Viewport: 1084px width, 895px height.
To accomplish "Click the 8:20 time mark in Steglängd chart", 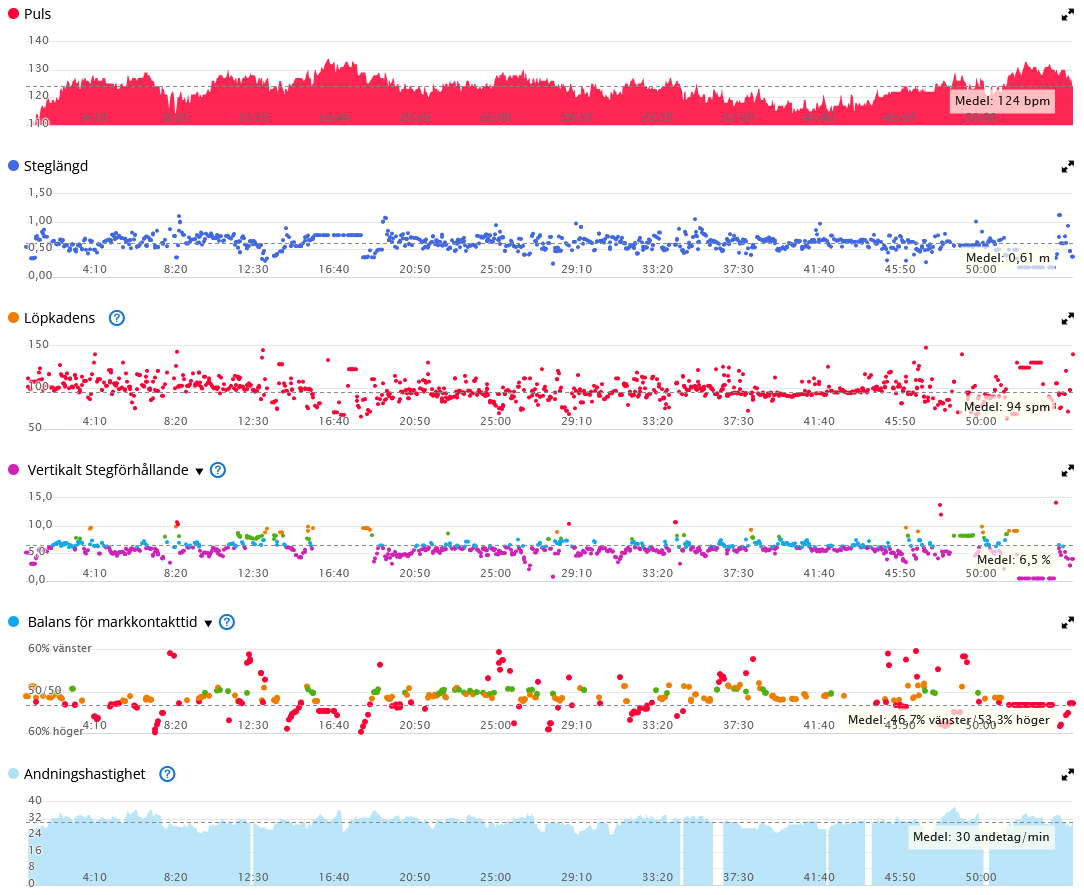I will click(176, 269).
